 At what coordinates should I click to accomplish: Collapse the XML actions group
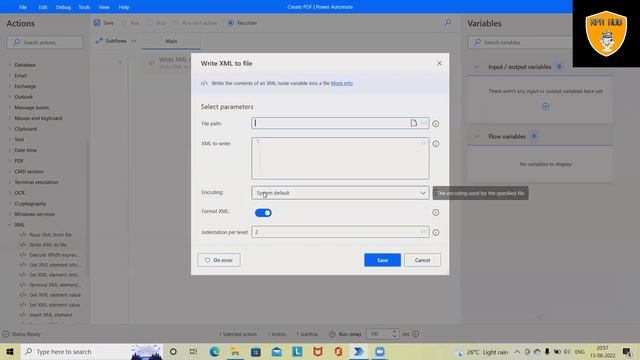coord(10,225)
